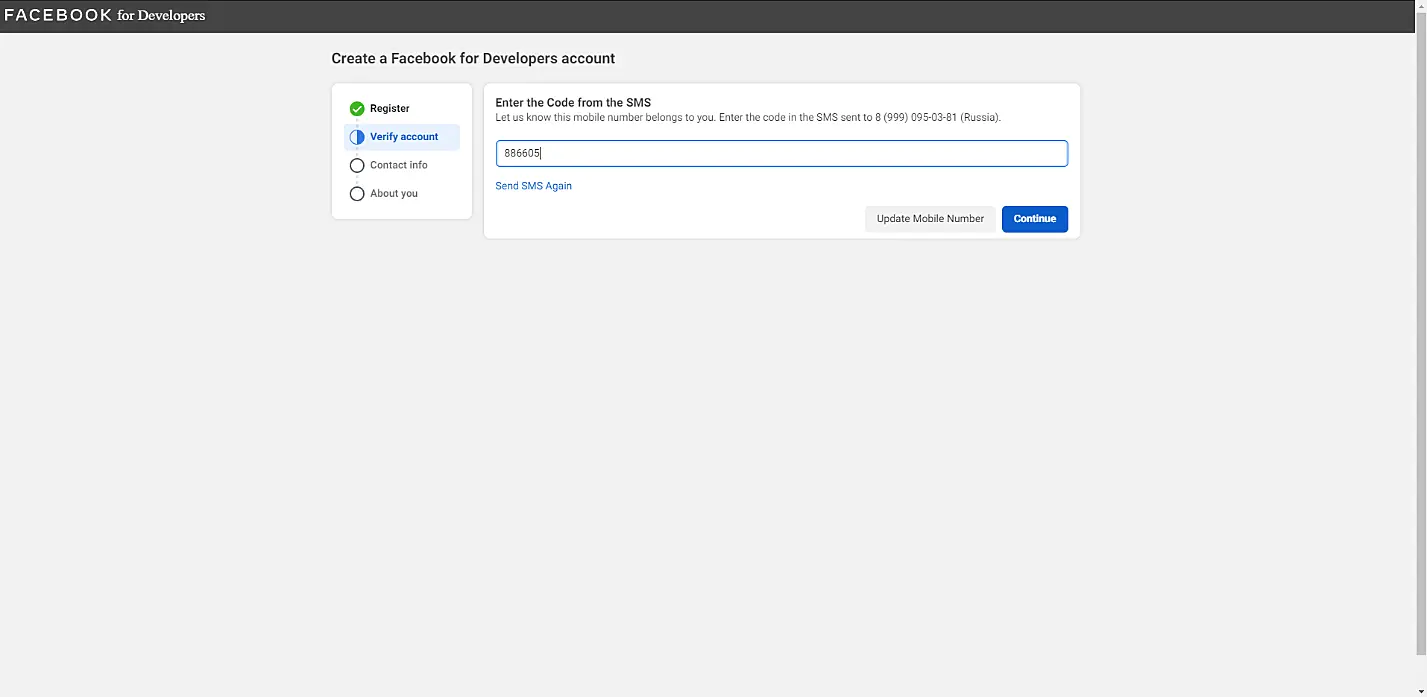Screen dimensions: 1427x697
Task: Open the Contact info step label
Action: 398,165
